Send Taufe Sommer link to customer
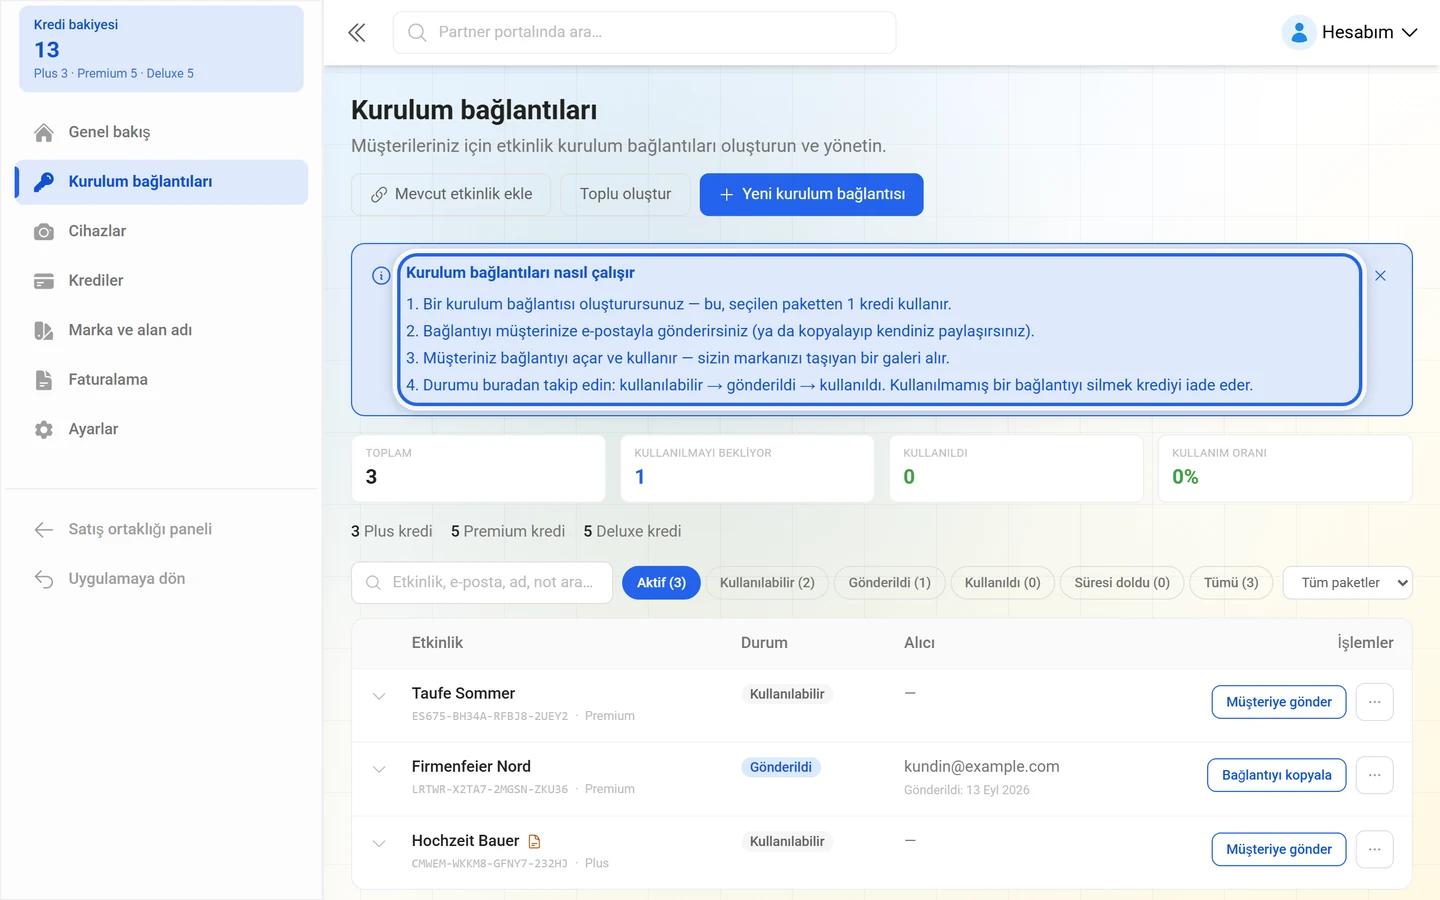Screen dimensions: 1440x900 click(x=1279, y=702)
